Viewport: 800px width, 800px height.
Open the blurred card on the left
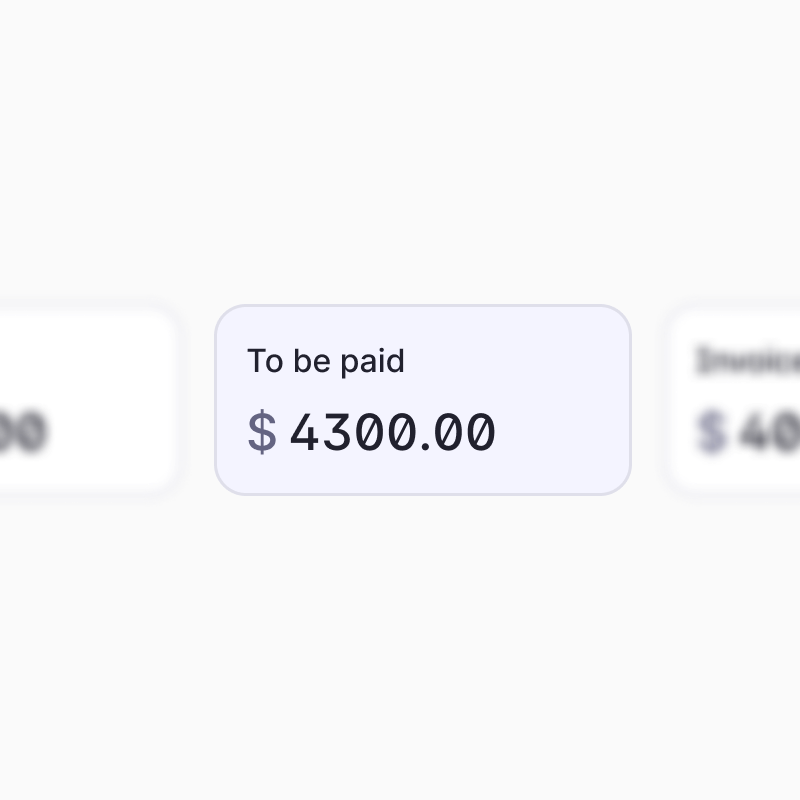(x=88, y=400)
